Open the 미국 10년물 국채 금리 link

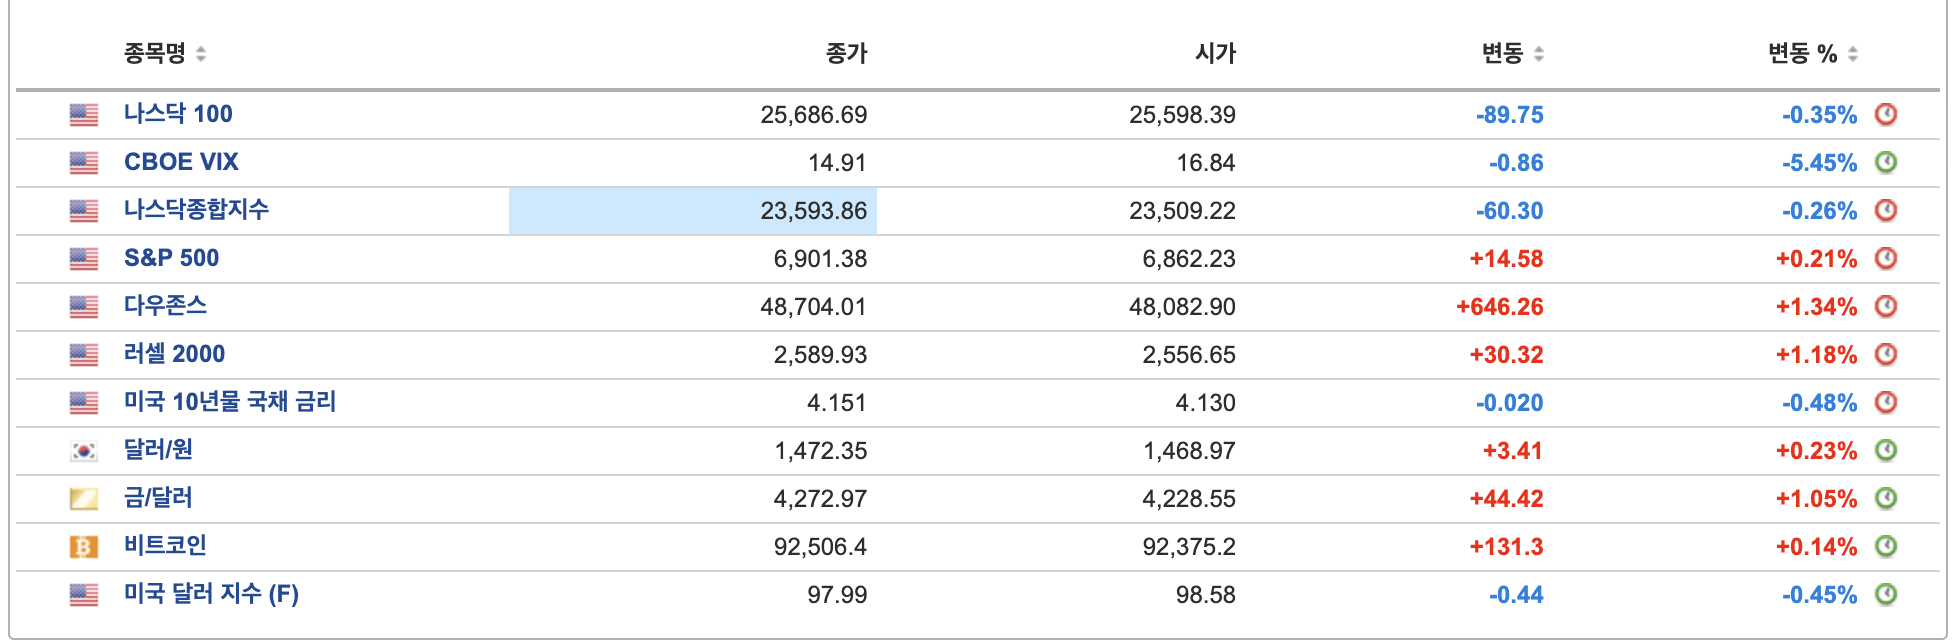pyautogui.click(x=230, y=402)
